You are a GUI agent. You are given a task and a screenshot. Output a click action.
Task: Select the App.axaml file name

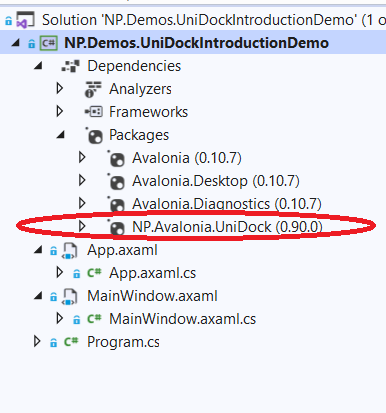point(122,250)
